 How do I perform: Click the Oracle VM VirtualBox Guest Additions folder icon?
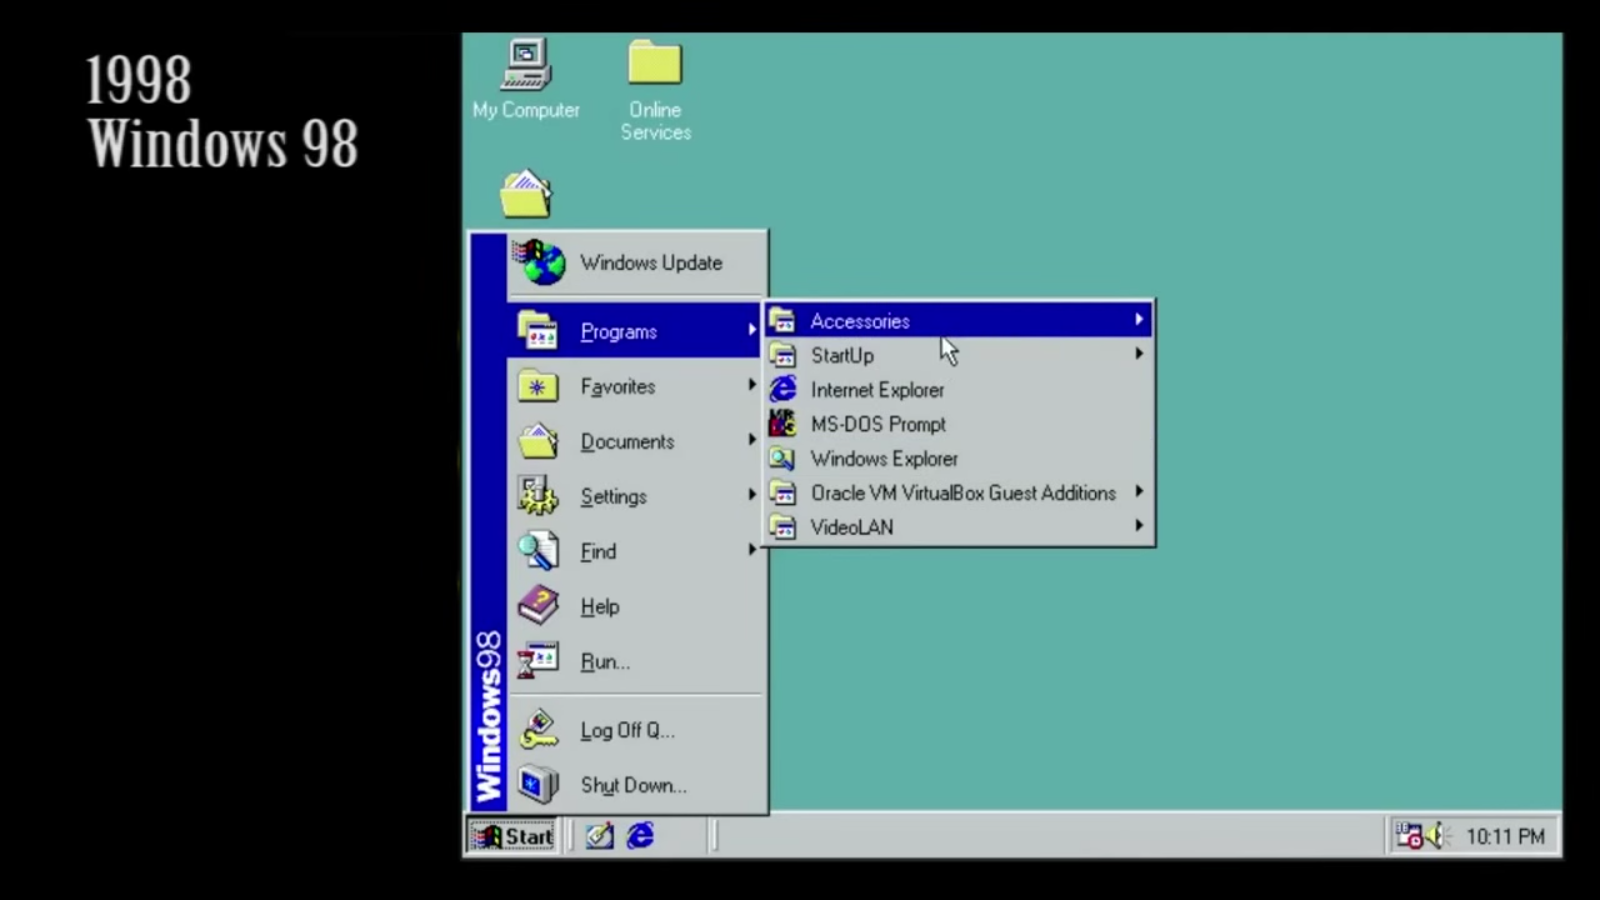click(783, 492)
